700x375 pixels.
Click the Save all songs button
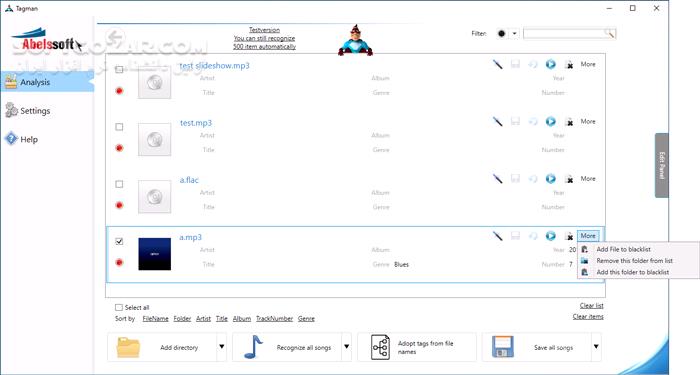[537, 347]
